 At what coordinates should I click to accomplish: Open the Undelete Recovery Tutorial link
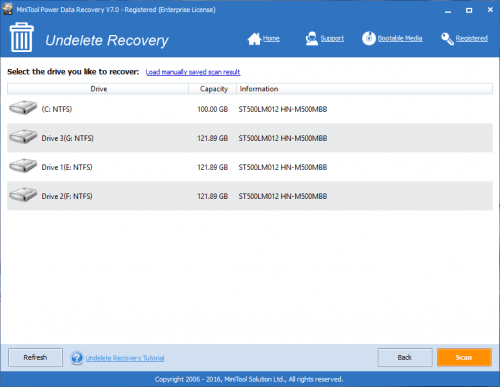tap(125, 358)
